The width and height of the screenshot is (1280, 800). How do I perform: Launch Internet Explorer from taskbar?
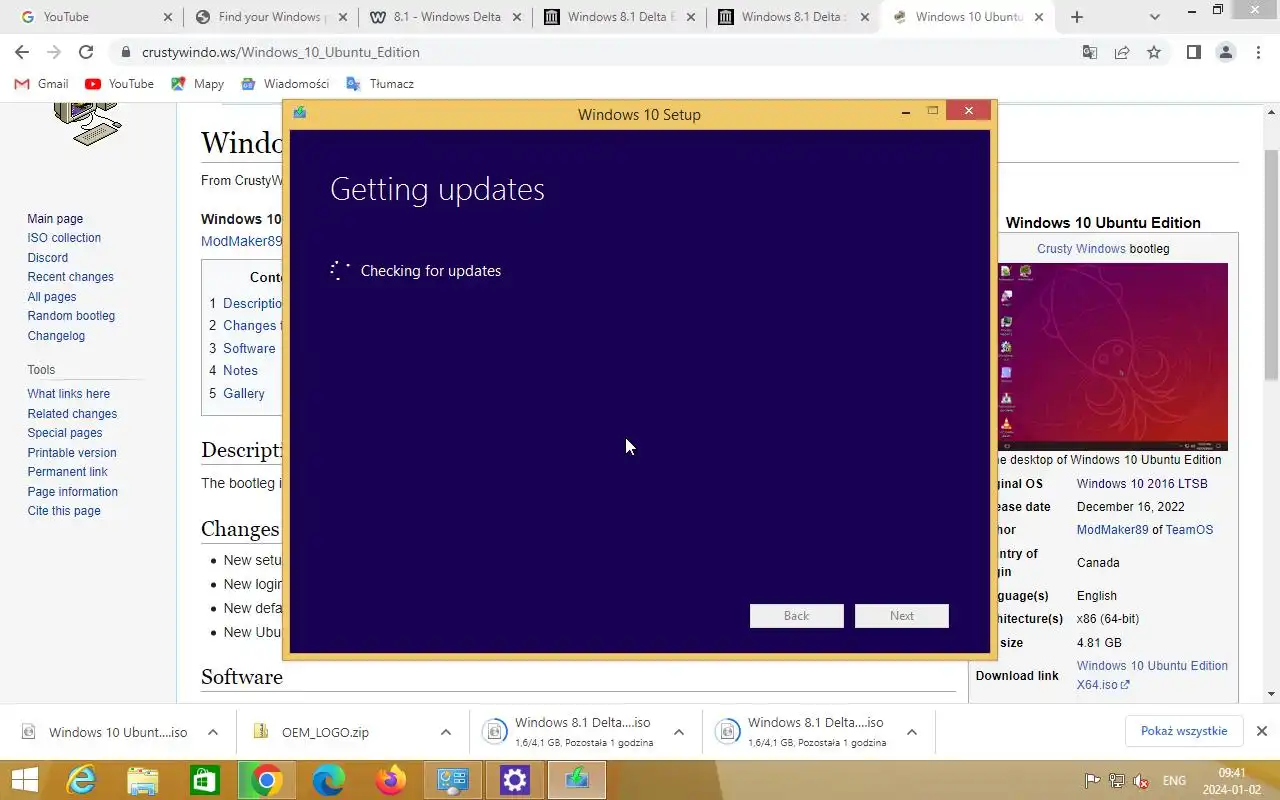tap(80, 780)
